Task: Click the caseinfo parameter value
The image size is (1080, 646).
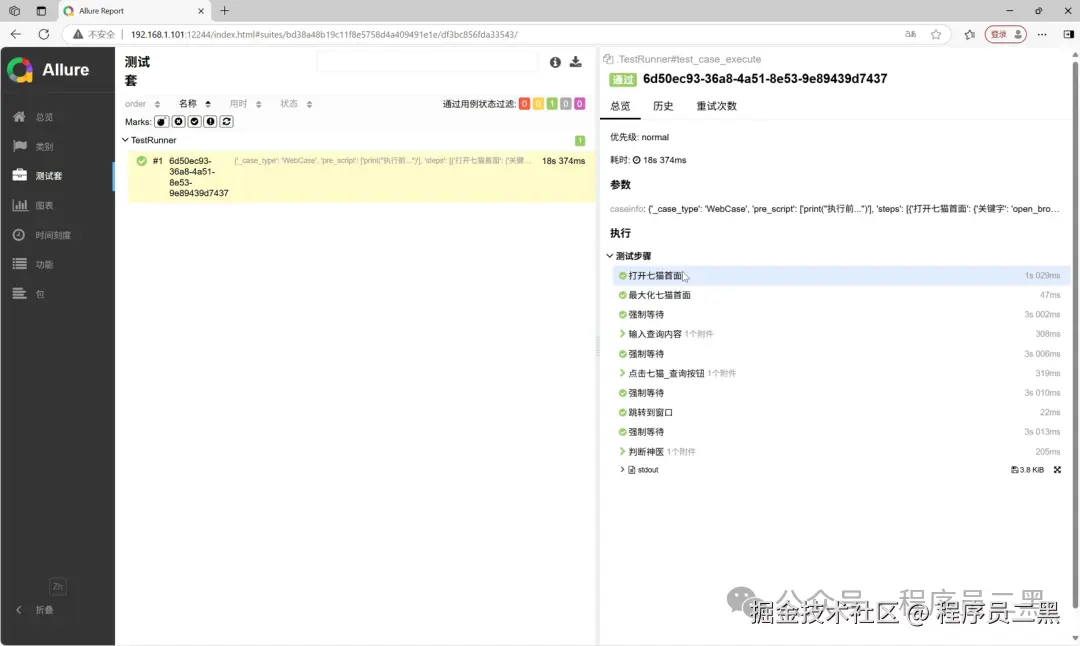Action: tap(853, 209)
